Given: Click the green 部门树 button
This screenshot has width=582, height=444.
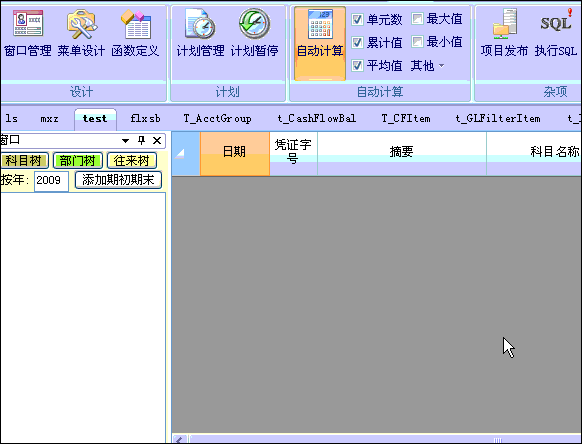Looking at the screenshot, I should tap(78, 161).
